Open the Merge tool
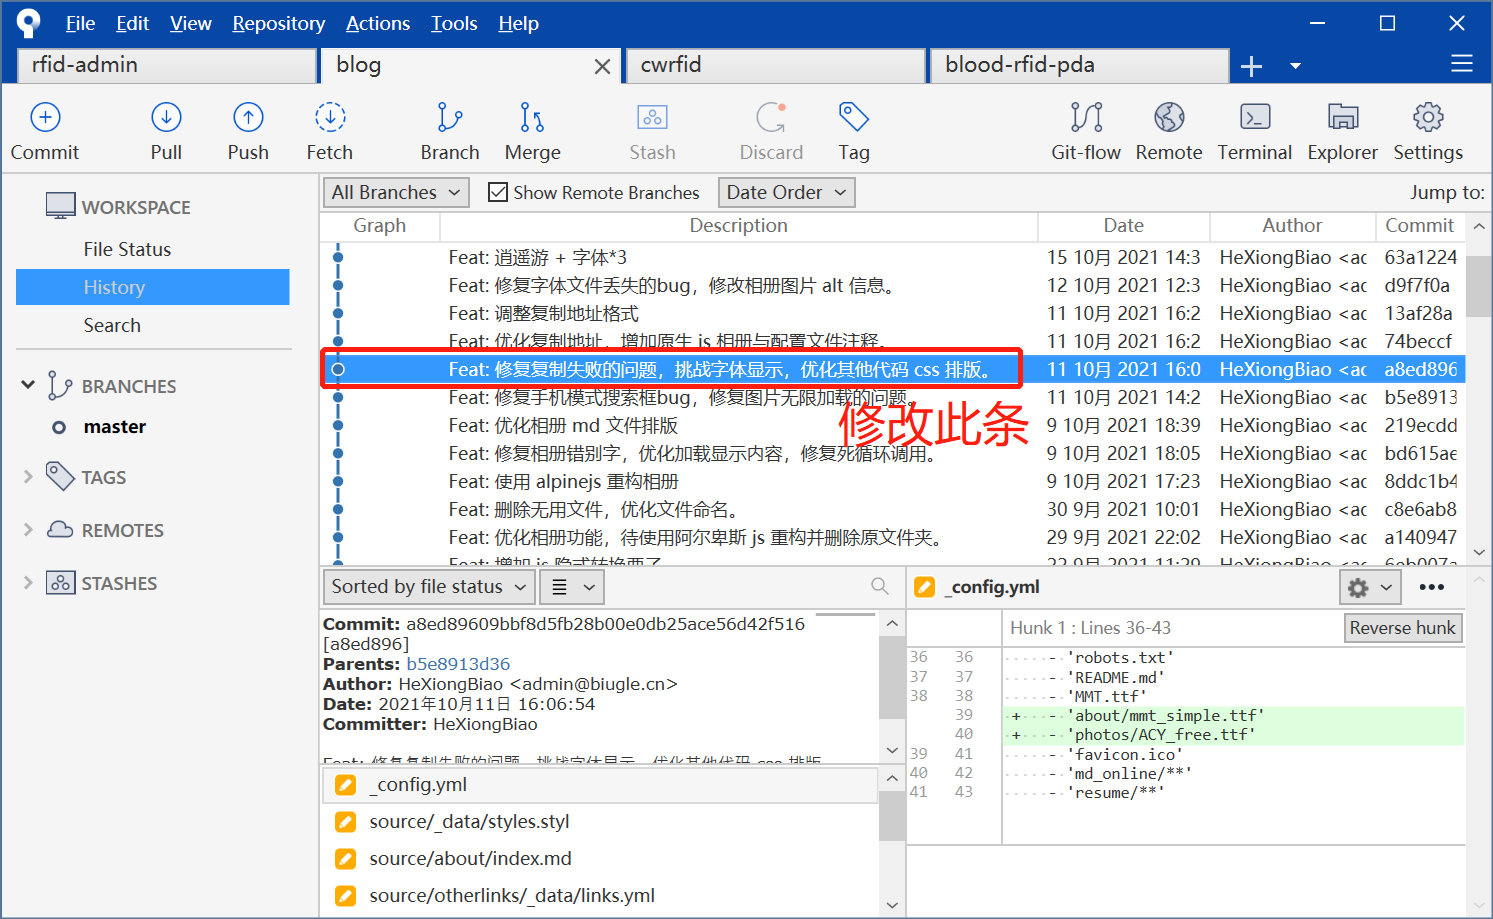The height and width of the screenshot is (919, 1493). pyautogui.click(x=532, y=131)
